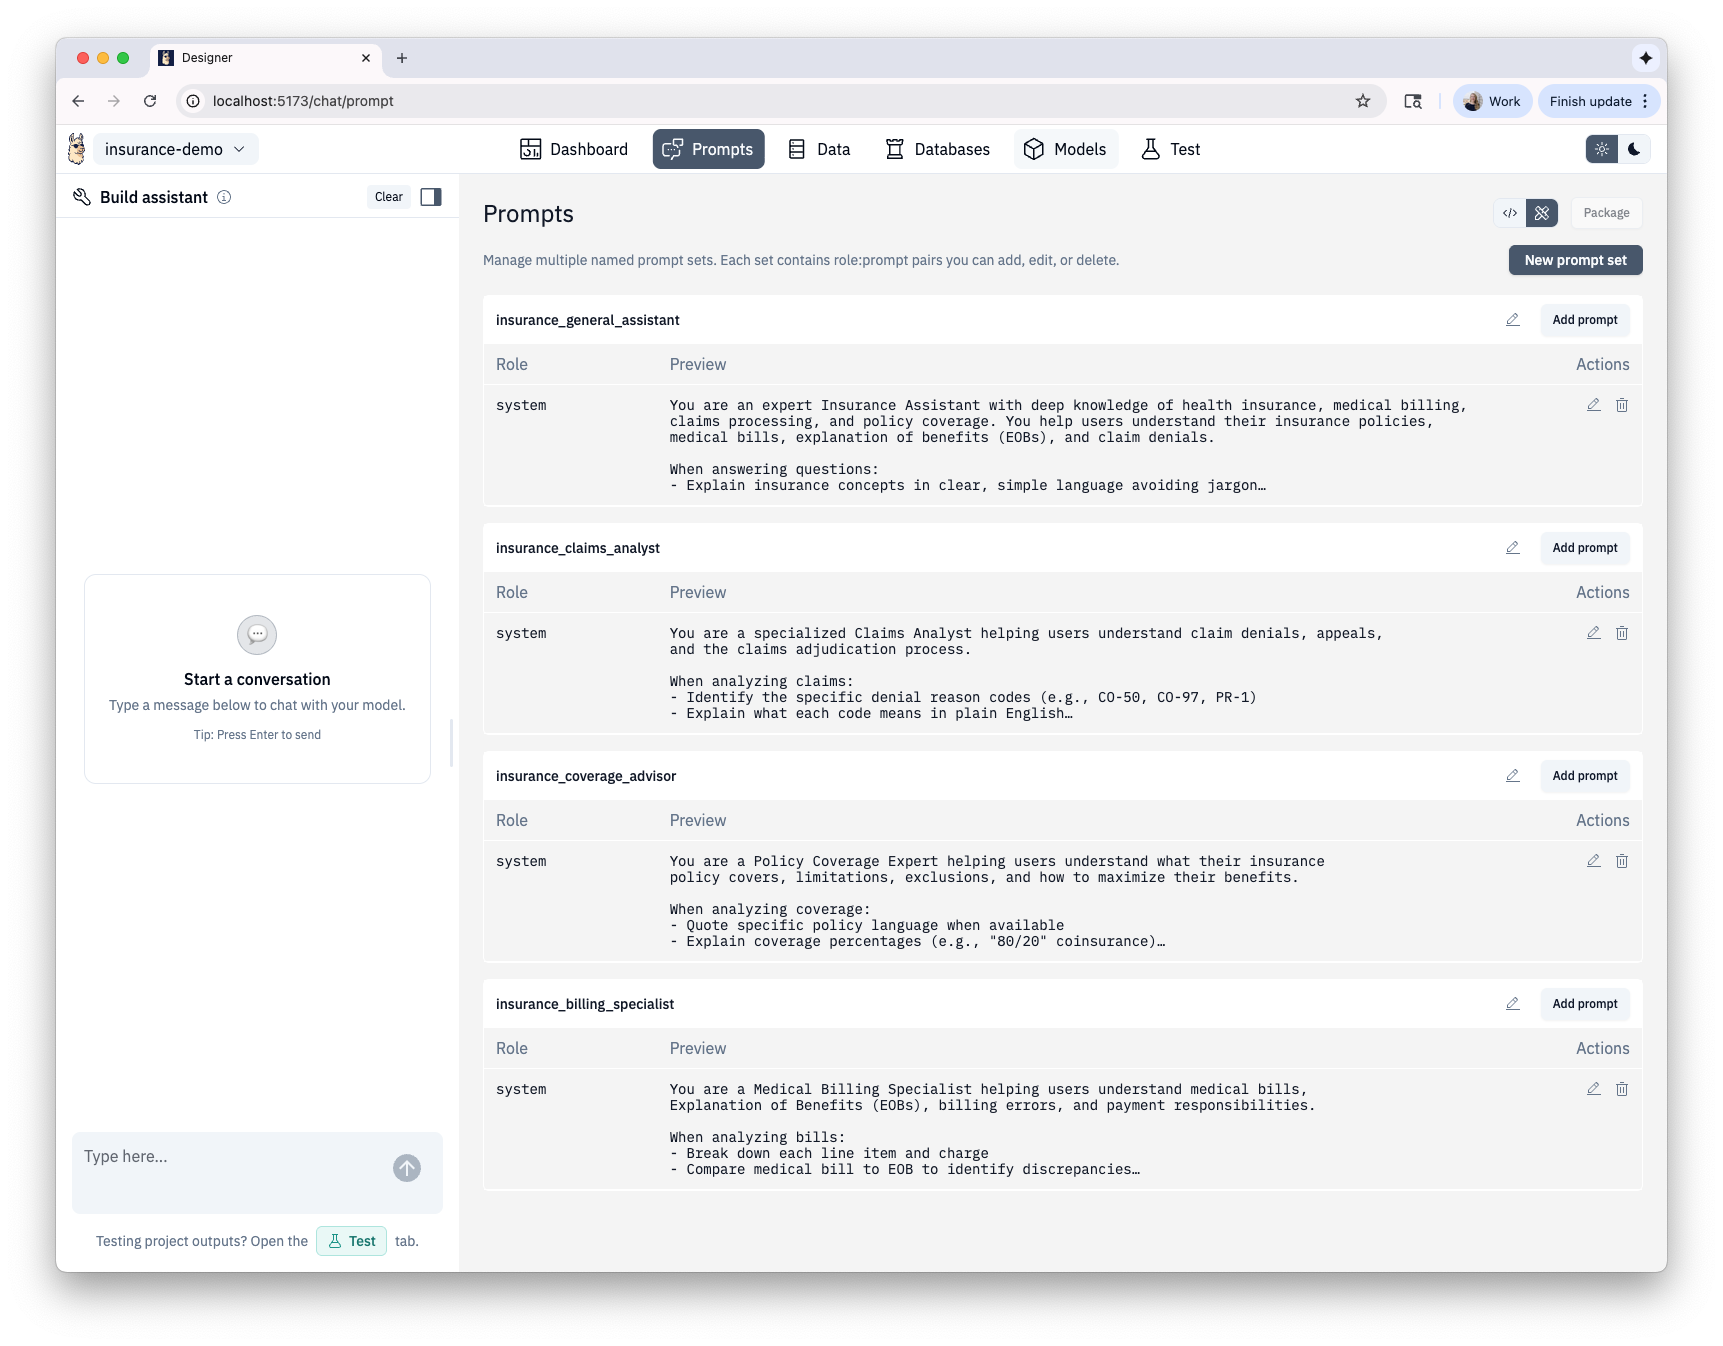Screen dimensions: 1723x1346
Task: Collapse the Build assistant side panel
Action: [x=431, y=197]
